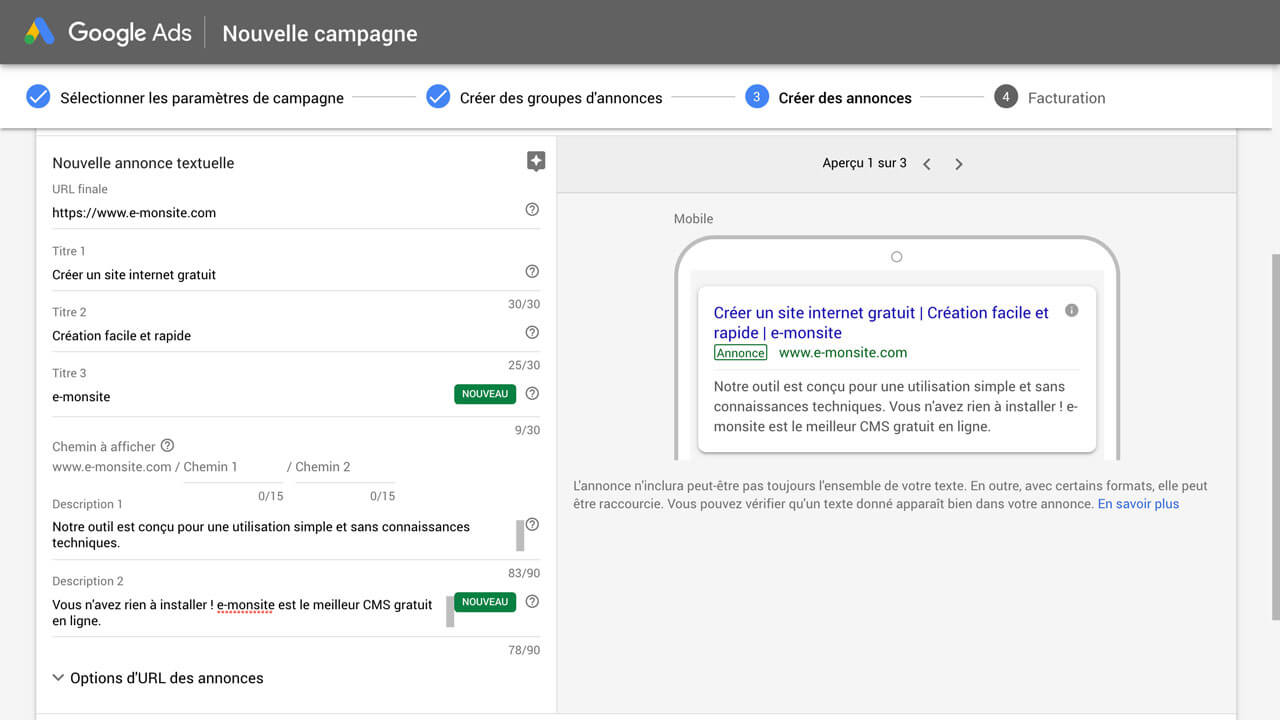Click the Chemin 1 input field
The width and height of the screenshot is (1280, 720).
[233, 467]
